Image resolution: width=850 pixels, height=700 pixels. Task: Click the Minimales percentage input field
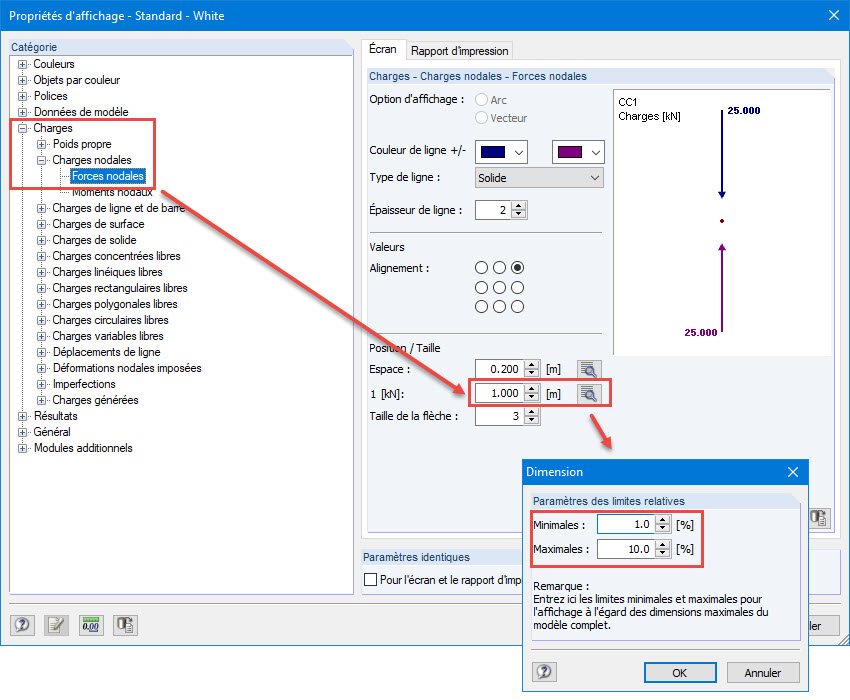pyautogui.click(x=626, y=524)
